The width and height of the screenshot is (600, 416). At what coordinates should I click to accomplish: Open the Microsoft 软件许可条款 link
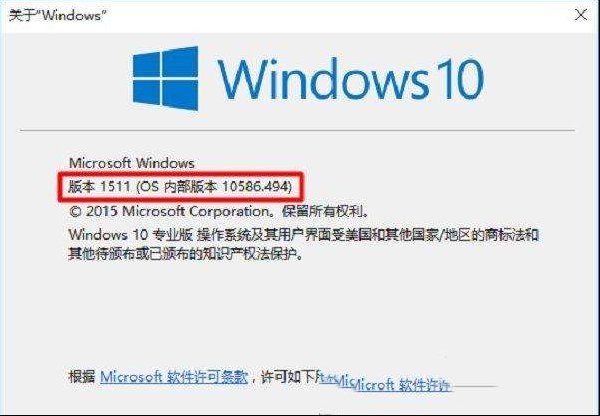(x=174, y=377)
